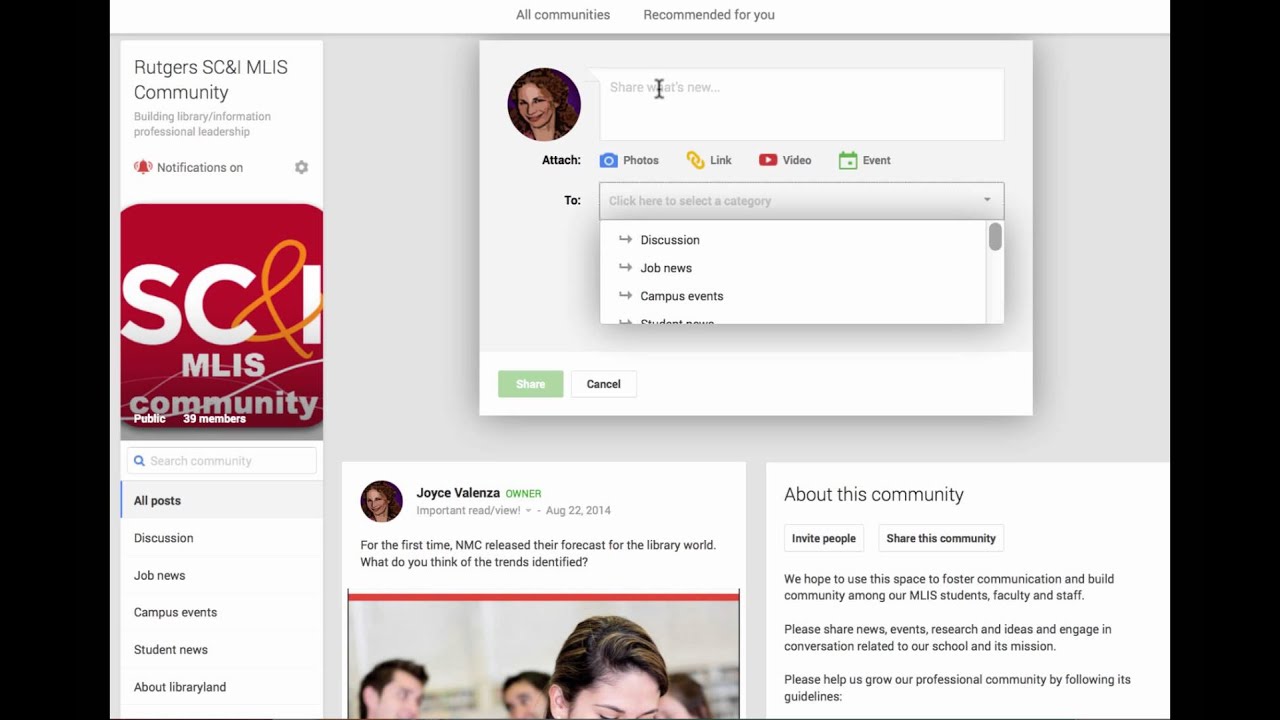Switch to Recommended for you tab
Viewport: 1280px width, 720px height.
pos(709,15)
